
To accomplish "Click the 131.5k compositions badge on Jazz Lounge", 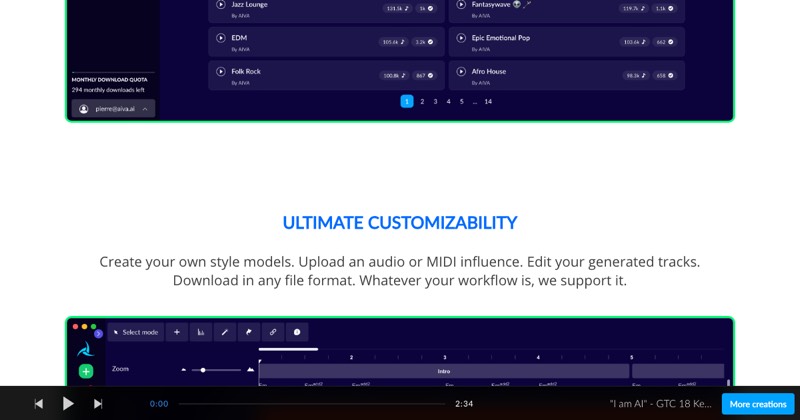I will point(397,8).
